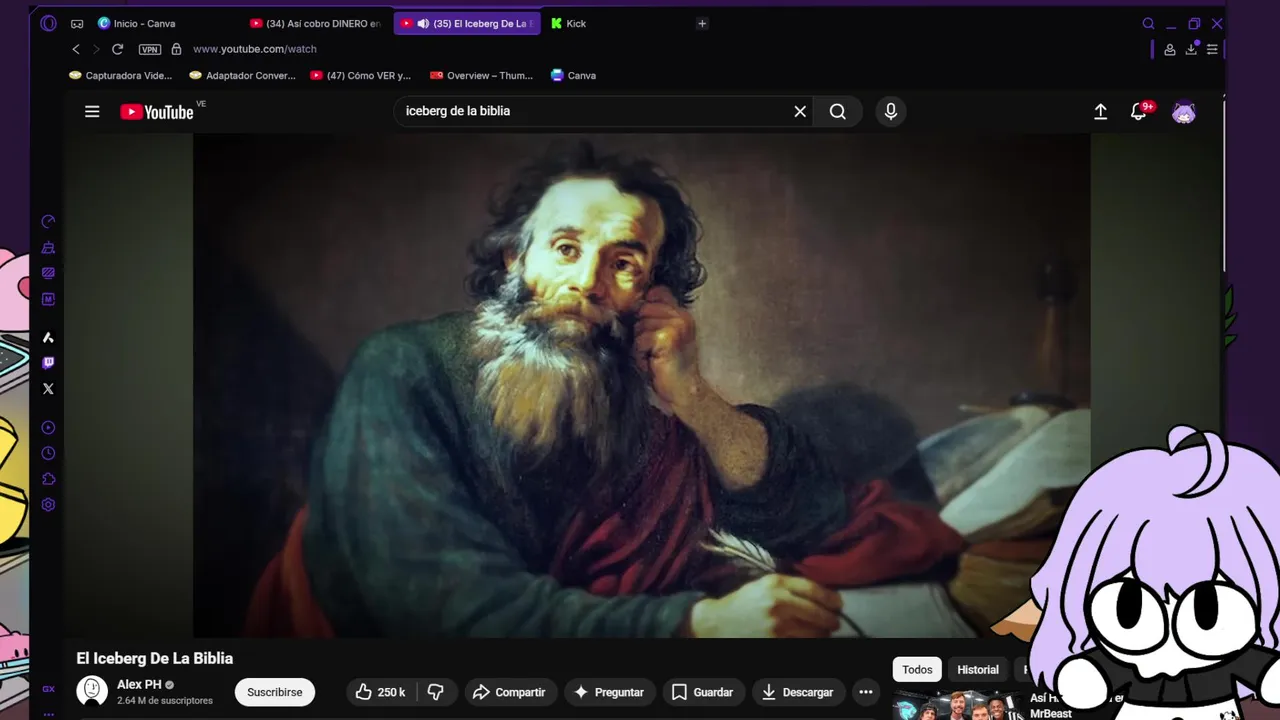Open the Canva bookmark
Image resolution: width=1280 pixels, height=720 pixels.
tap(573, 75)
